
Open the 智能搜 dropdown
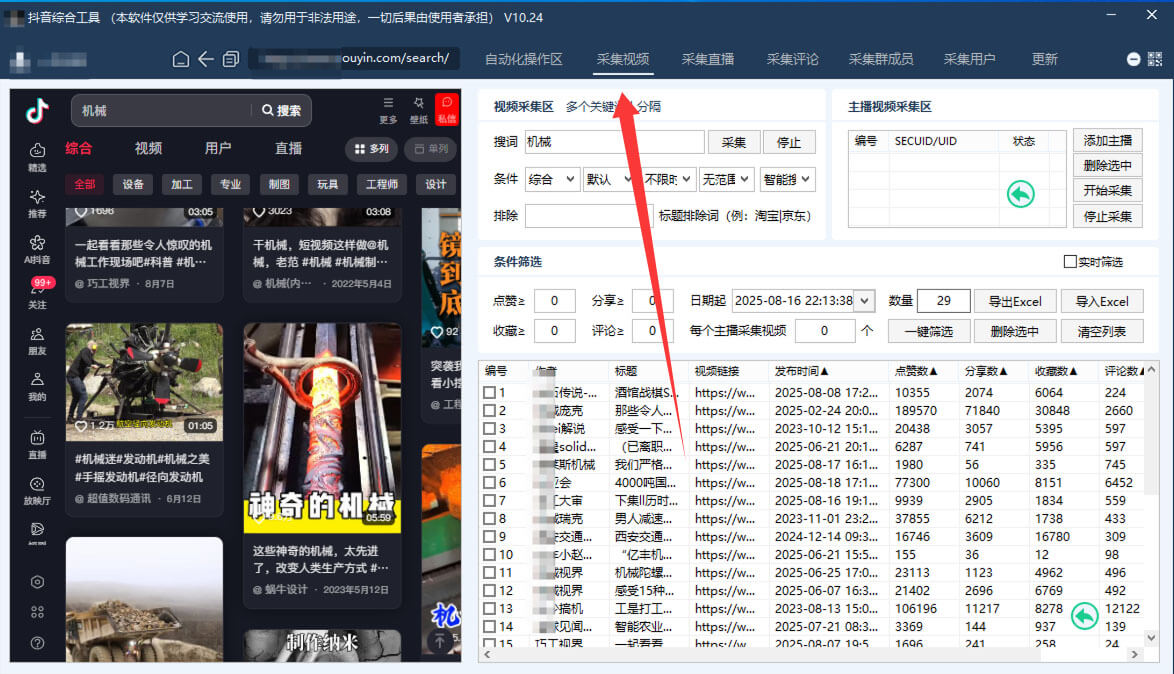[787, 178]
